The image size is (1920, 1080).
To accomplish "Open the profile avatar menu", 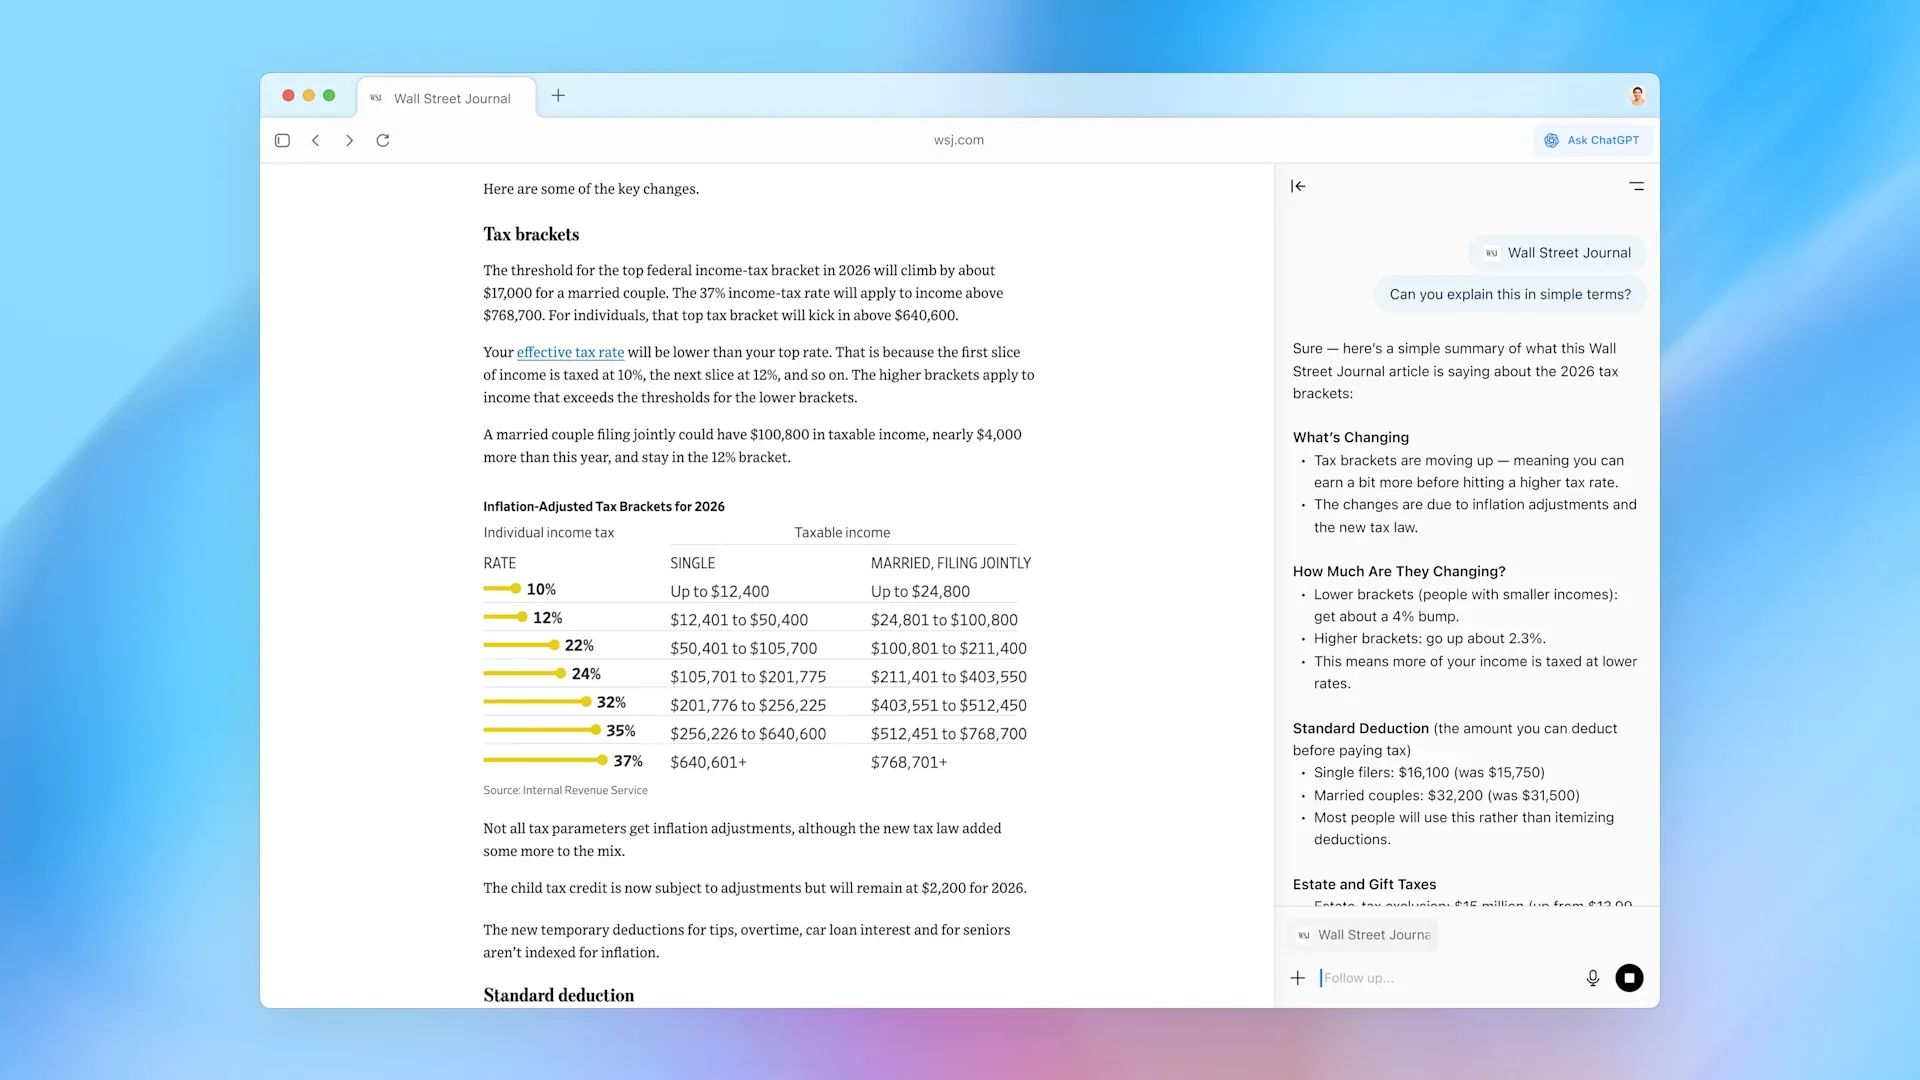I will point(1637,95).
